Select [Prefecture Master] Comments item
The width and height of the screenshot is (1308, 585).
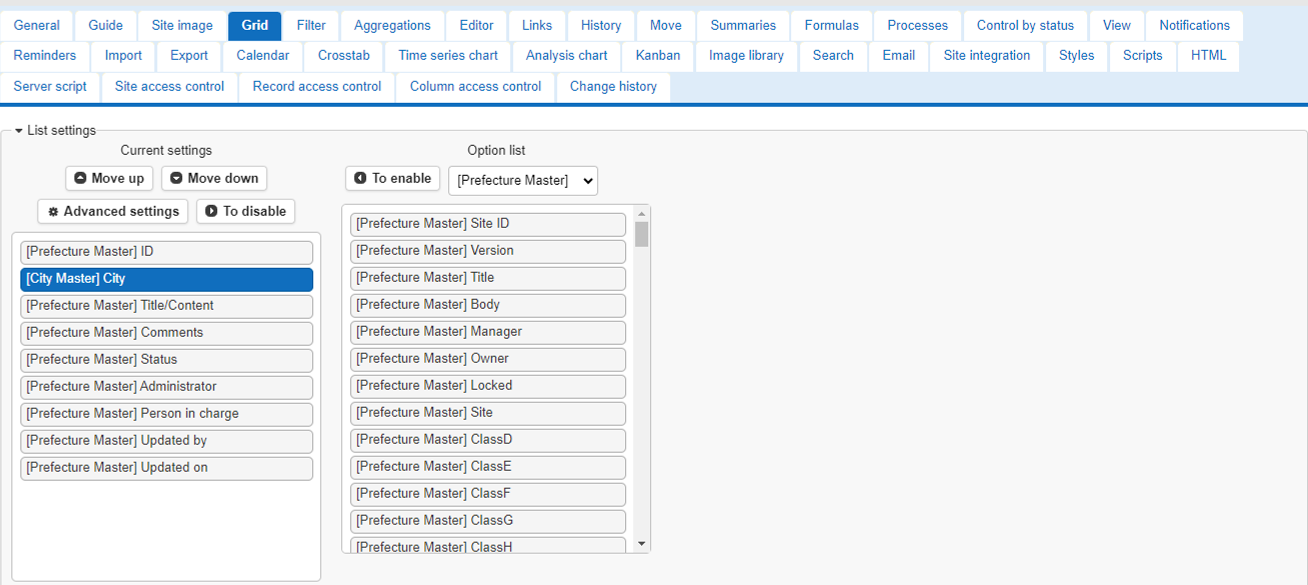coord(167,333)
